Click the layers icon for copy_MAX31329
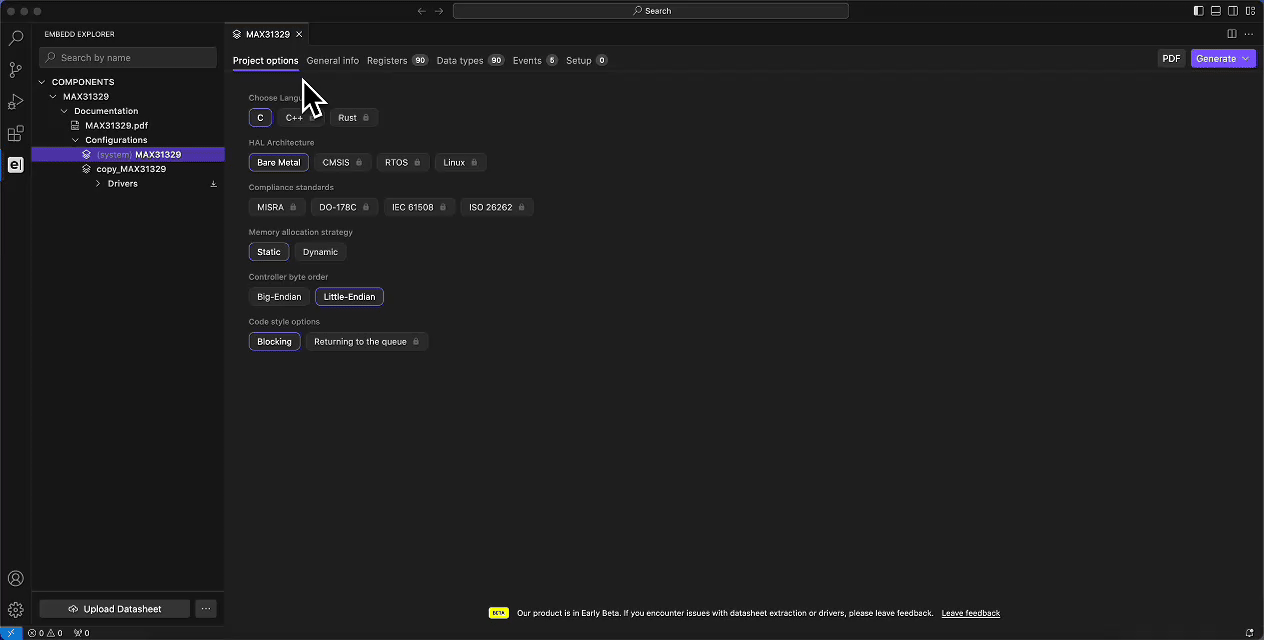Image resolution: width=1264 pixels, height=640 pixels. pos(87,169)
